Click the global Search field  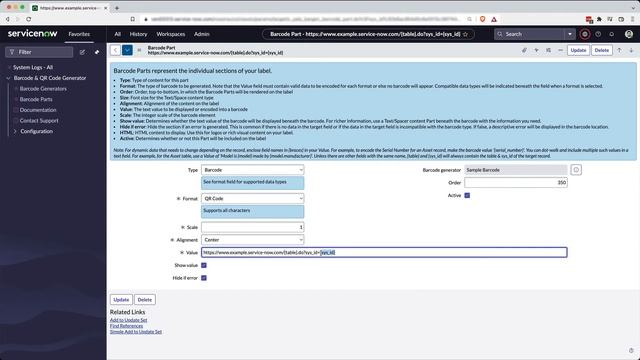[530, 34]
